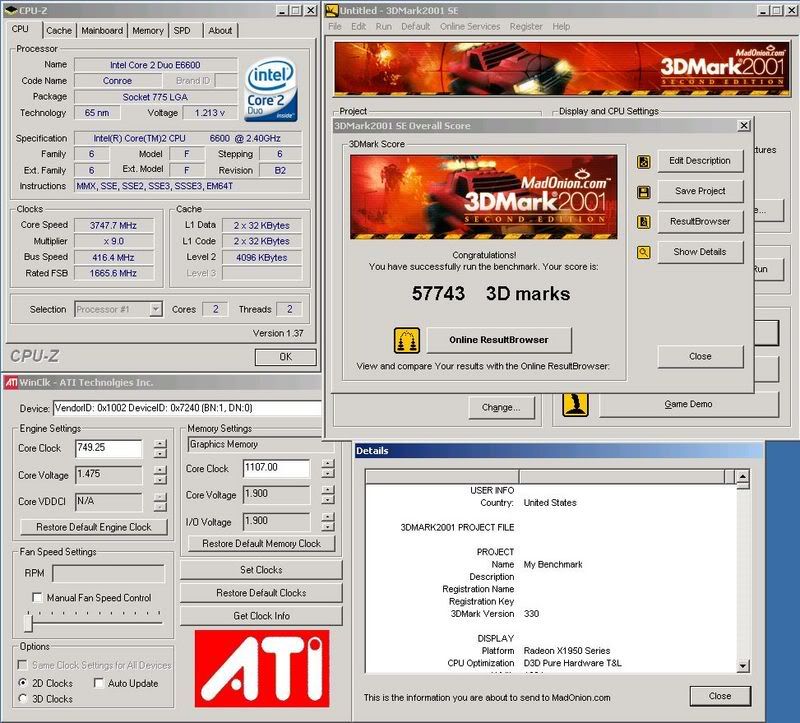Image resolution: width=800 pixels, height=723 pixels.
Task: Open the Memory tab in CPU-Z
Action: 148,31
